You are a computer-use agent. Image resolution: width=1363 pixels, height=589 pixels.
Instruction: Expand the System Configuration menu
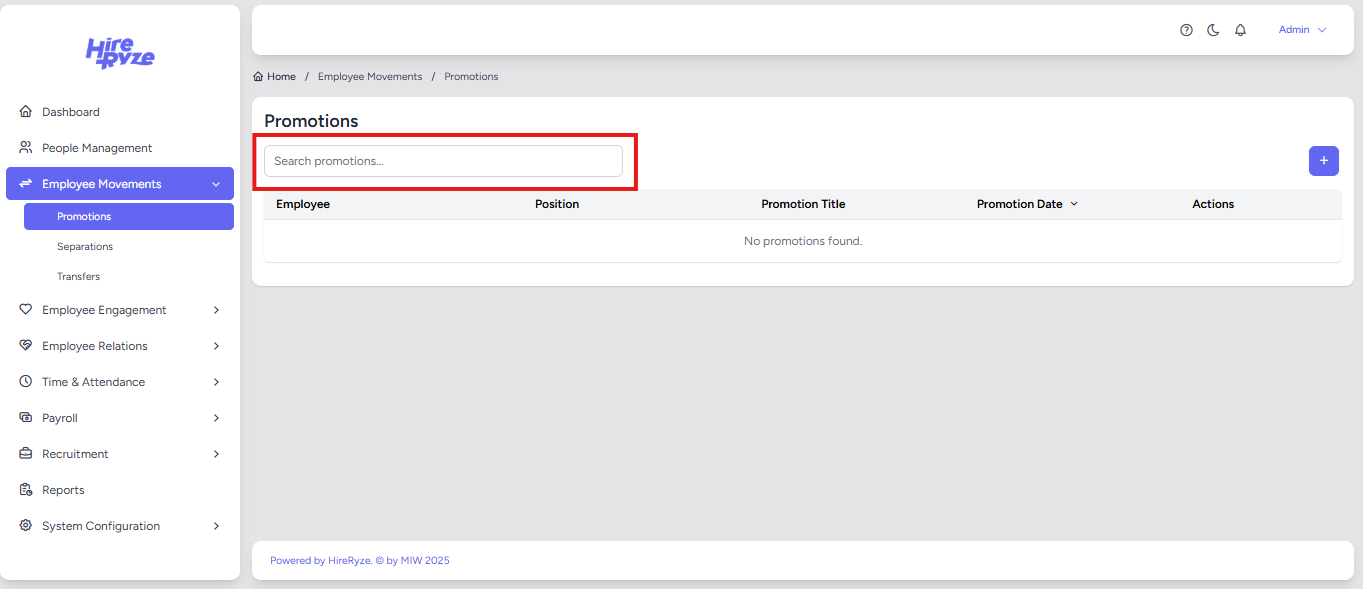pyautogui.click(x=216, y=526)
